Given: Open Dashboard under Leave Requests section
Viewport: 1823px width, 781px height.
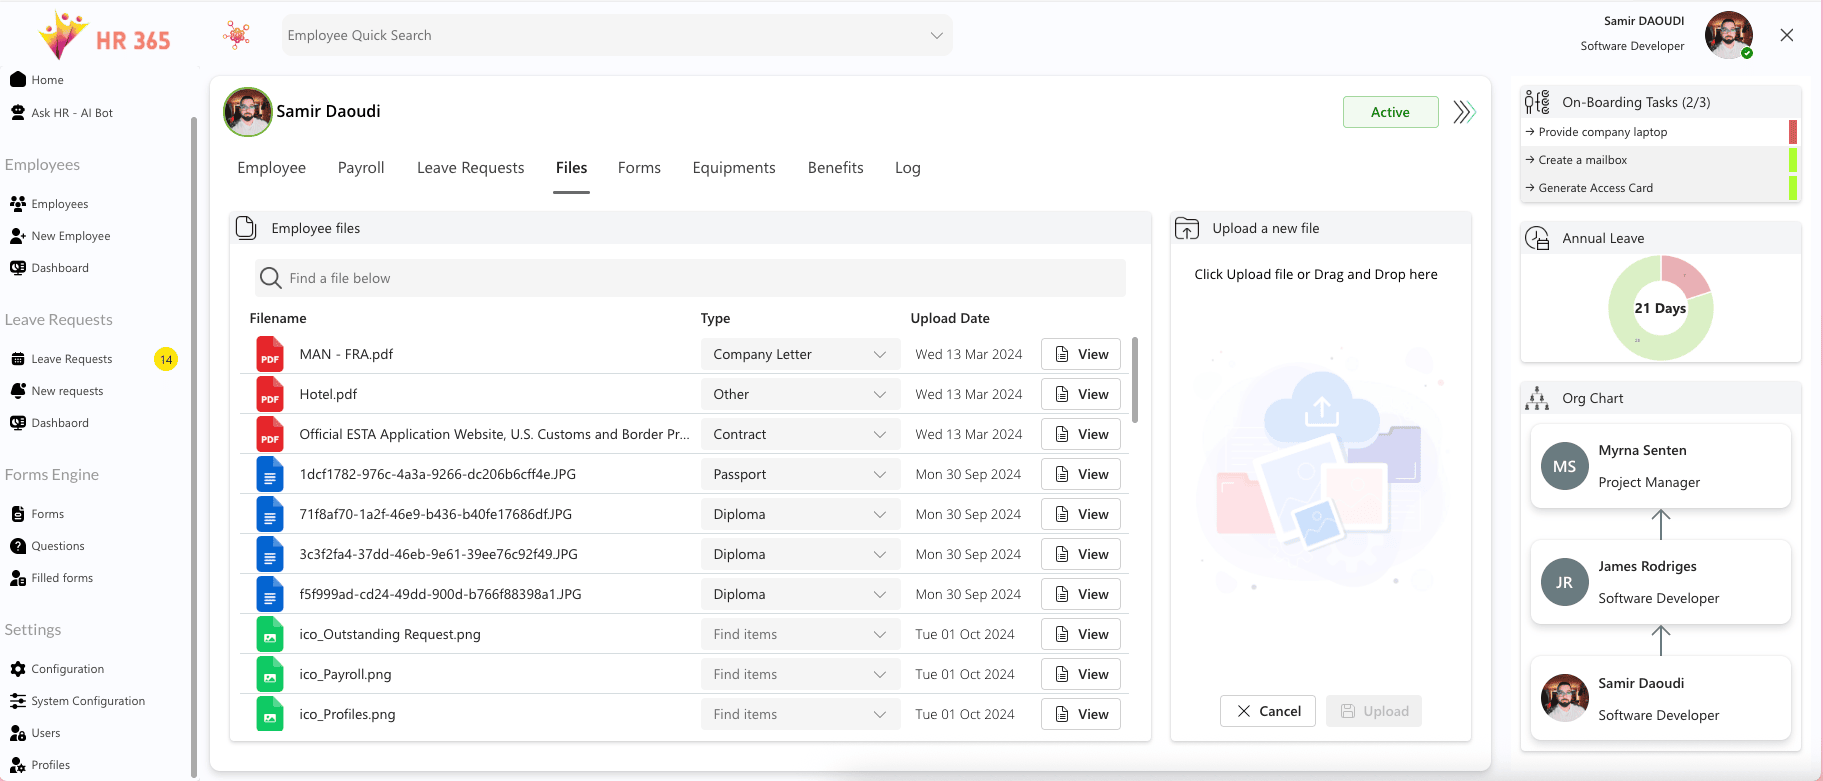Looking at the screenshot, I should click(49, 423).
